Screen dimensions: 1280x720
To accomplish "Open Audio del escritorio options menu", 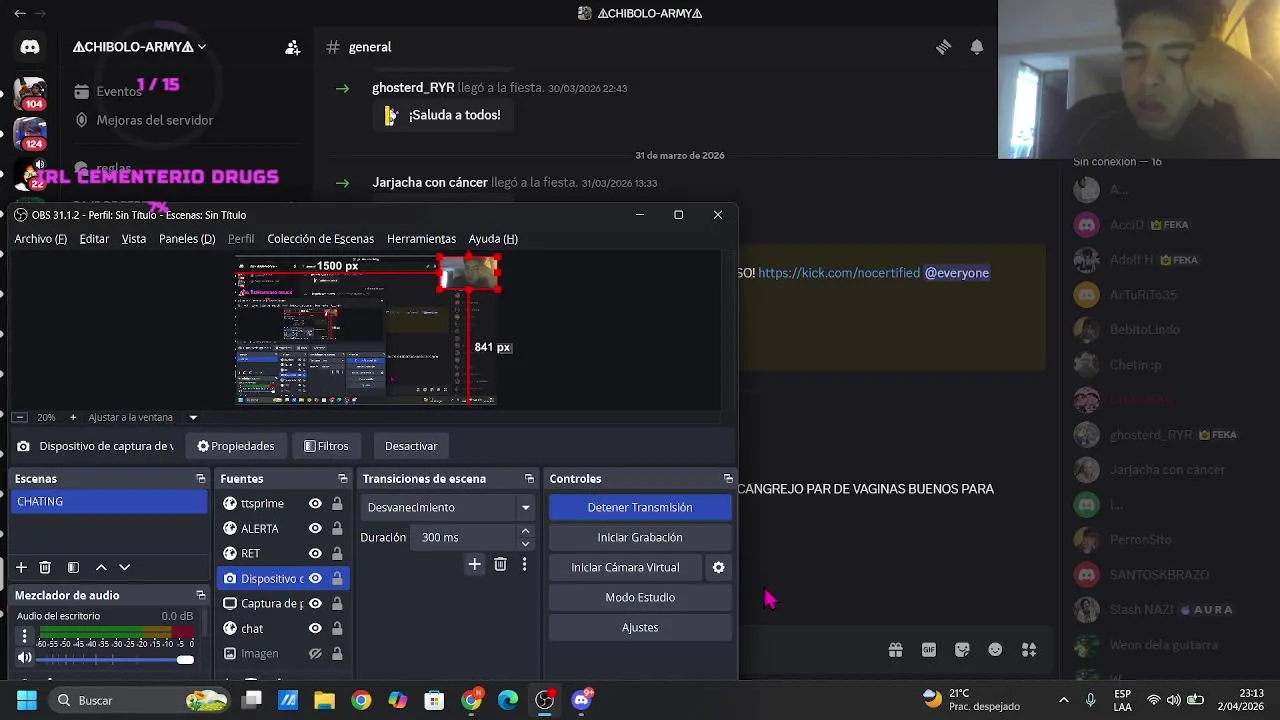I will 24,636.
